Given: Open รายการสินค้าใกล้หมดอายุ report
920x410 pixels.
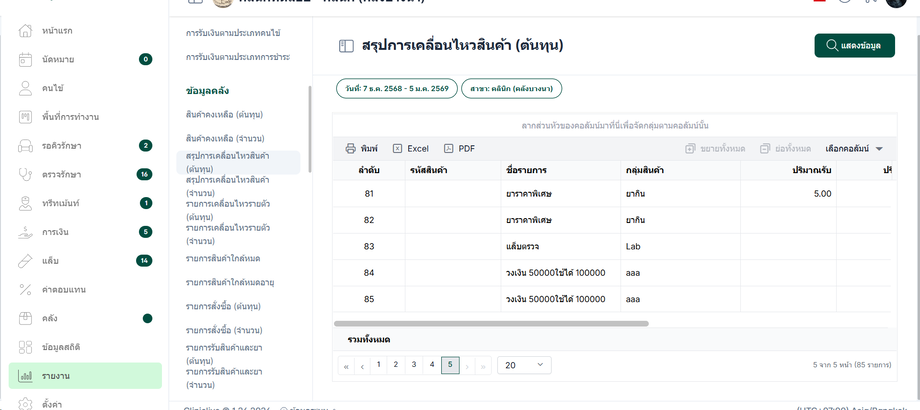Looking at the screenshot, I should (230, 282).
